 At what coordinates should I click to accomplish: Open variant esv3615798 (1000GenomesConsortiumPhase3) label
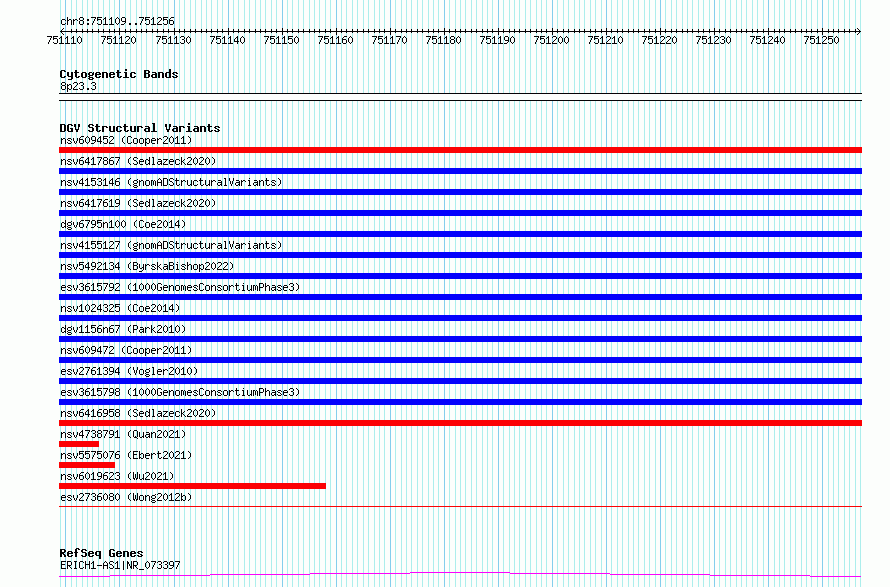click(180, 392)
